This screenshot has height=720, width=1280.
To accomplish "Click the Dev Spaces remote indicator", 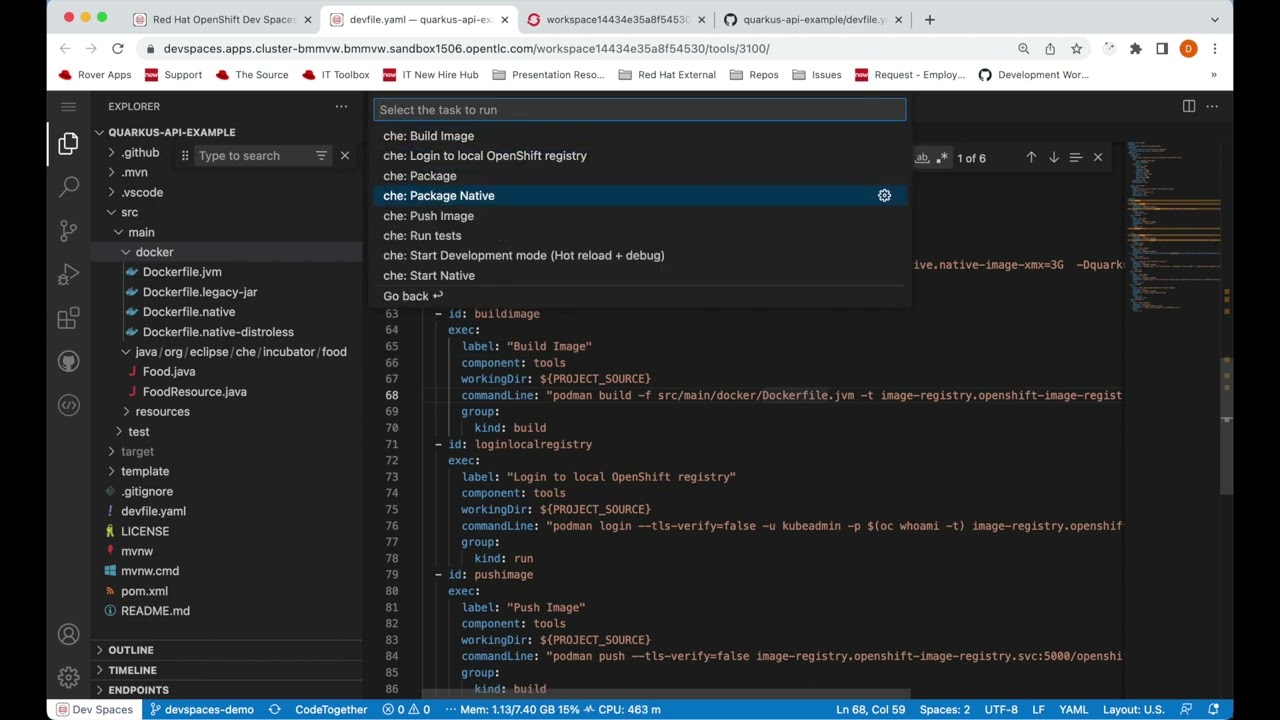I will (94, 709).
